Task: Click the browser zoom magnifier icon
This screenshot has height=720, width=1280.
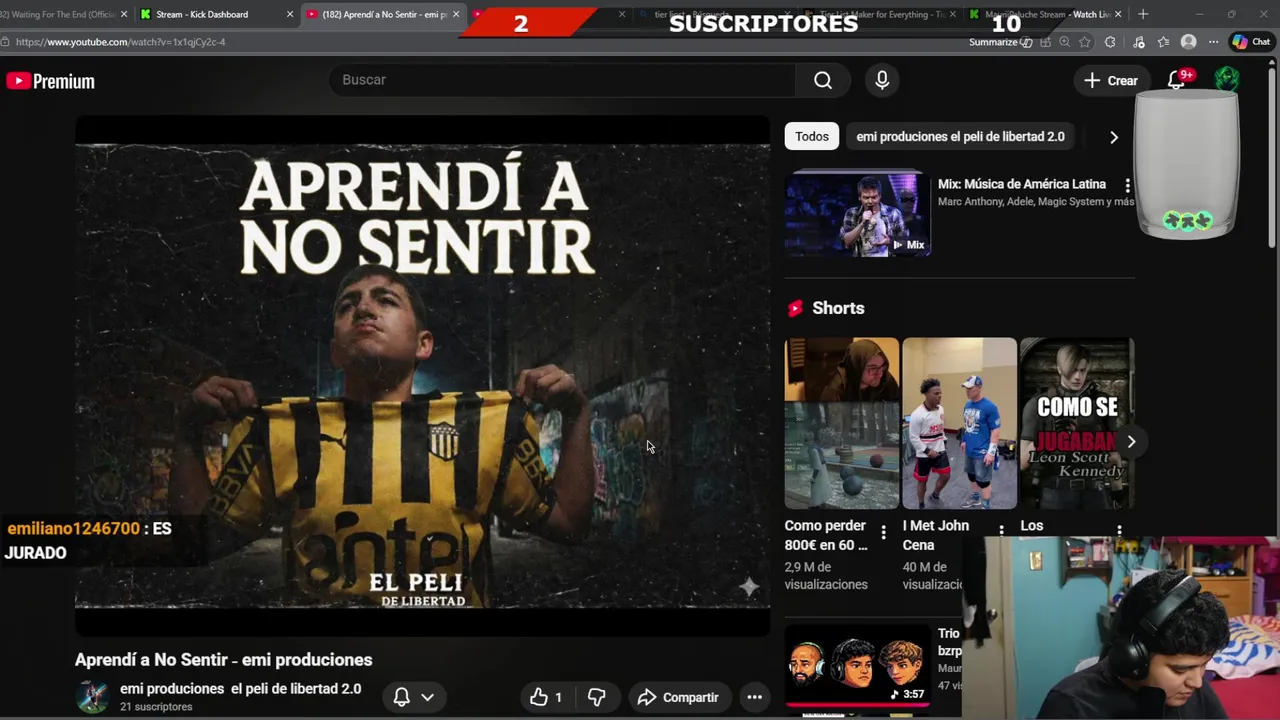Action: point(1064,42)
